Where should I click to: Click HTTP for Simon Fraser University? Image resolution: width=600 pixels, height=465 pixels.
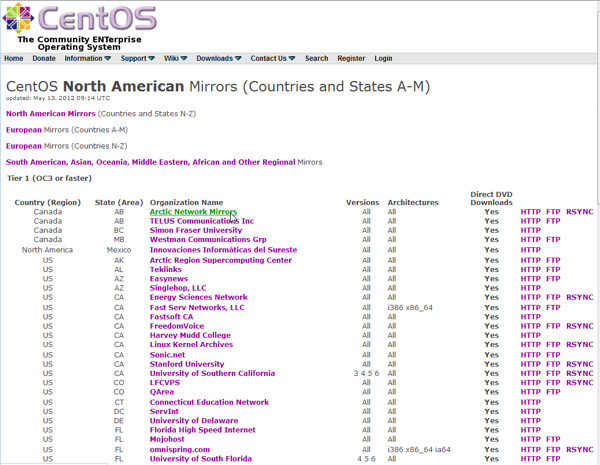pyautogui.click(x=530, y=230)
